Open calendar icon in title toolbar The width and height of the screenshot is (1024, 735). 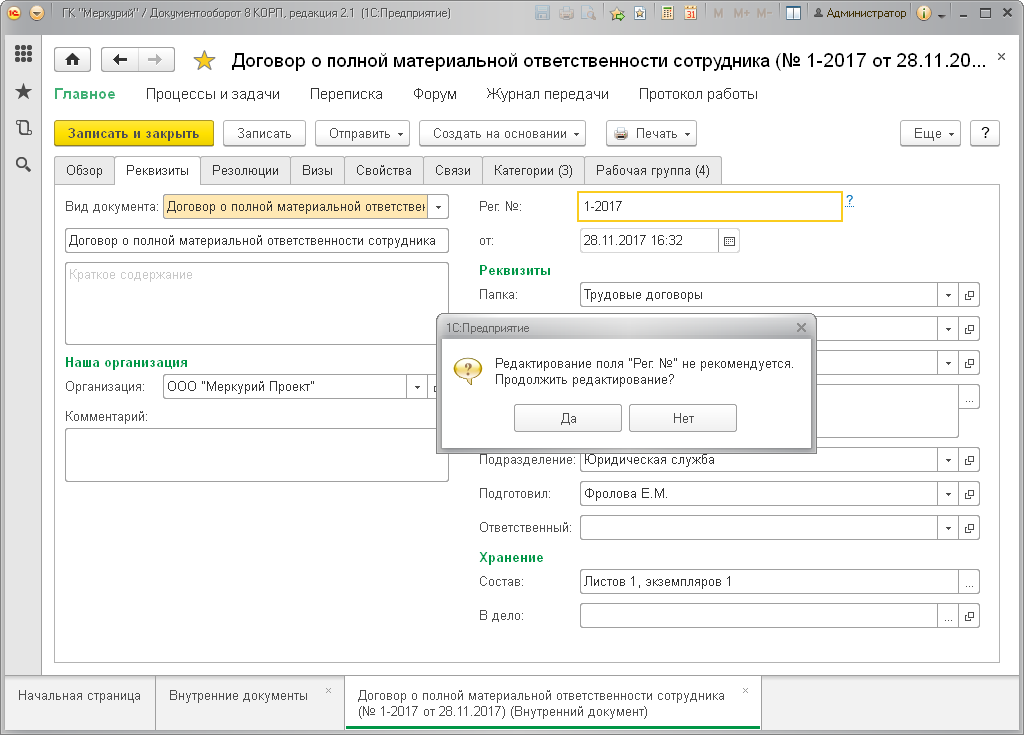pos(690,13)
